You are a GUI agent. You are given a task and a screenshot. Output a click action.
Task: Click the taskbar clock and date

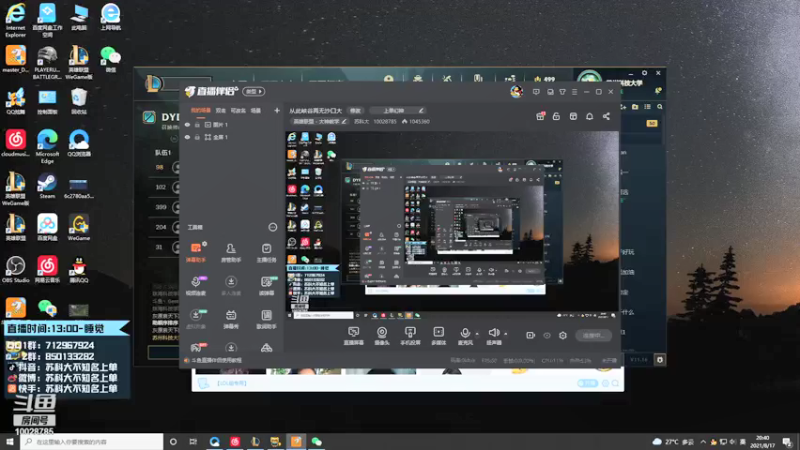tap(763, 442)
